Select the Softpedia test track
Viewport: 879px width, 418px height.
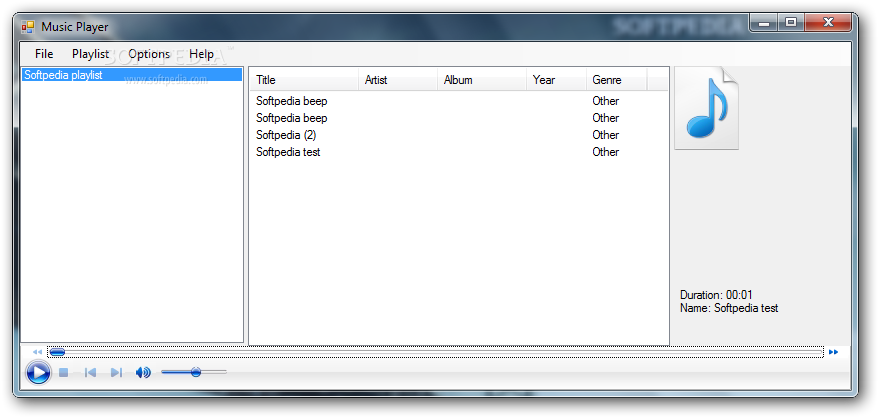tap(288, 151)
